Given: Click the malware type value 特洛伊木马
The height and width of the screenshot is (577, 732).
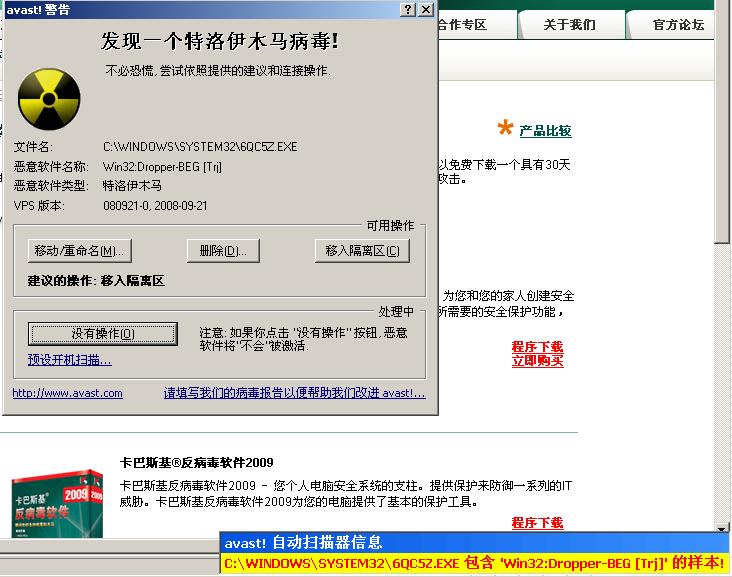Looking at the screenshot, I should pyautogui.click(x=132, y=186).
